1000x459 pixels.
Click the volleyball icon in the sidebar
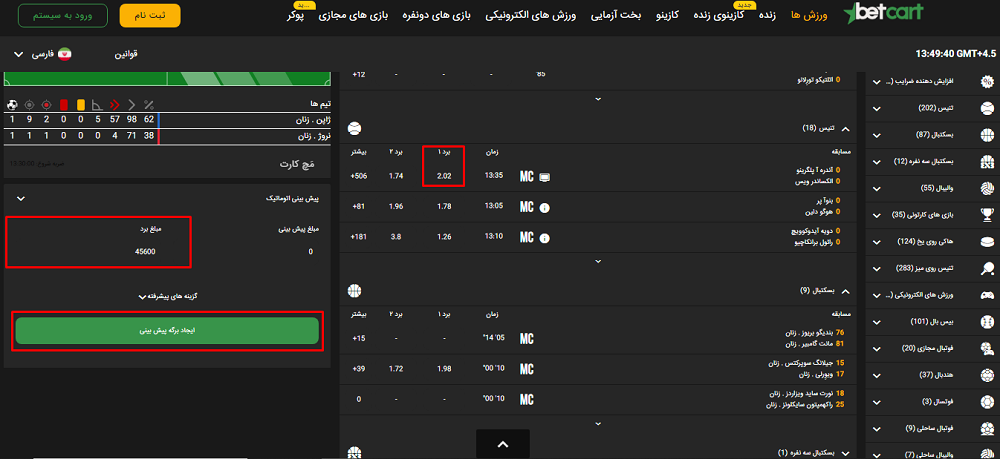(x=987, y=189)
